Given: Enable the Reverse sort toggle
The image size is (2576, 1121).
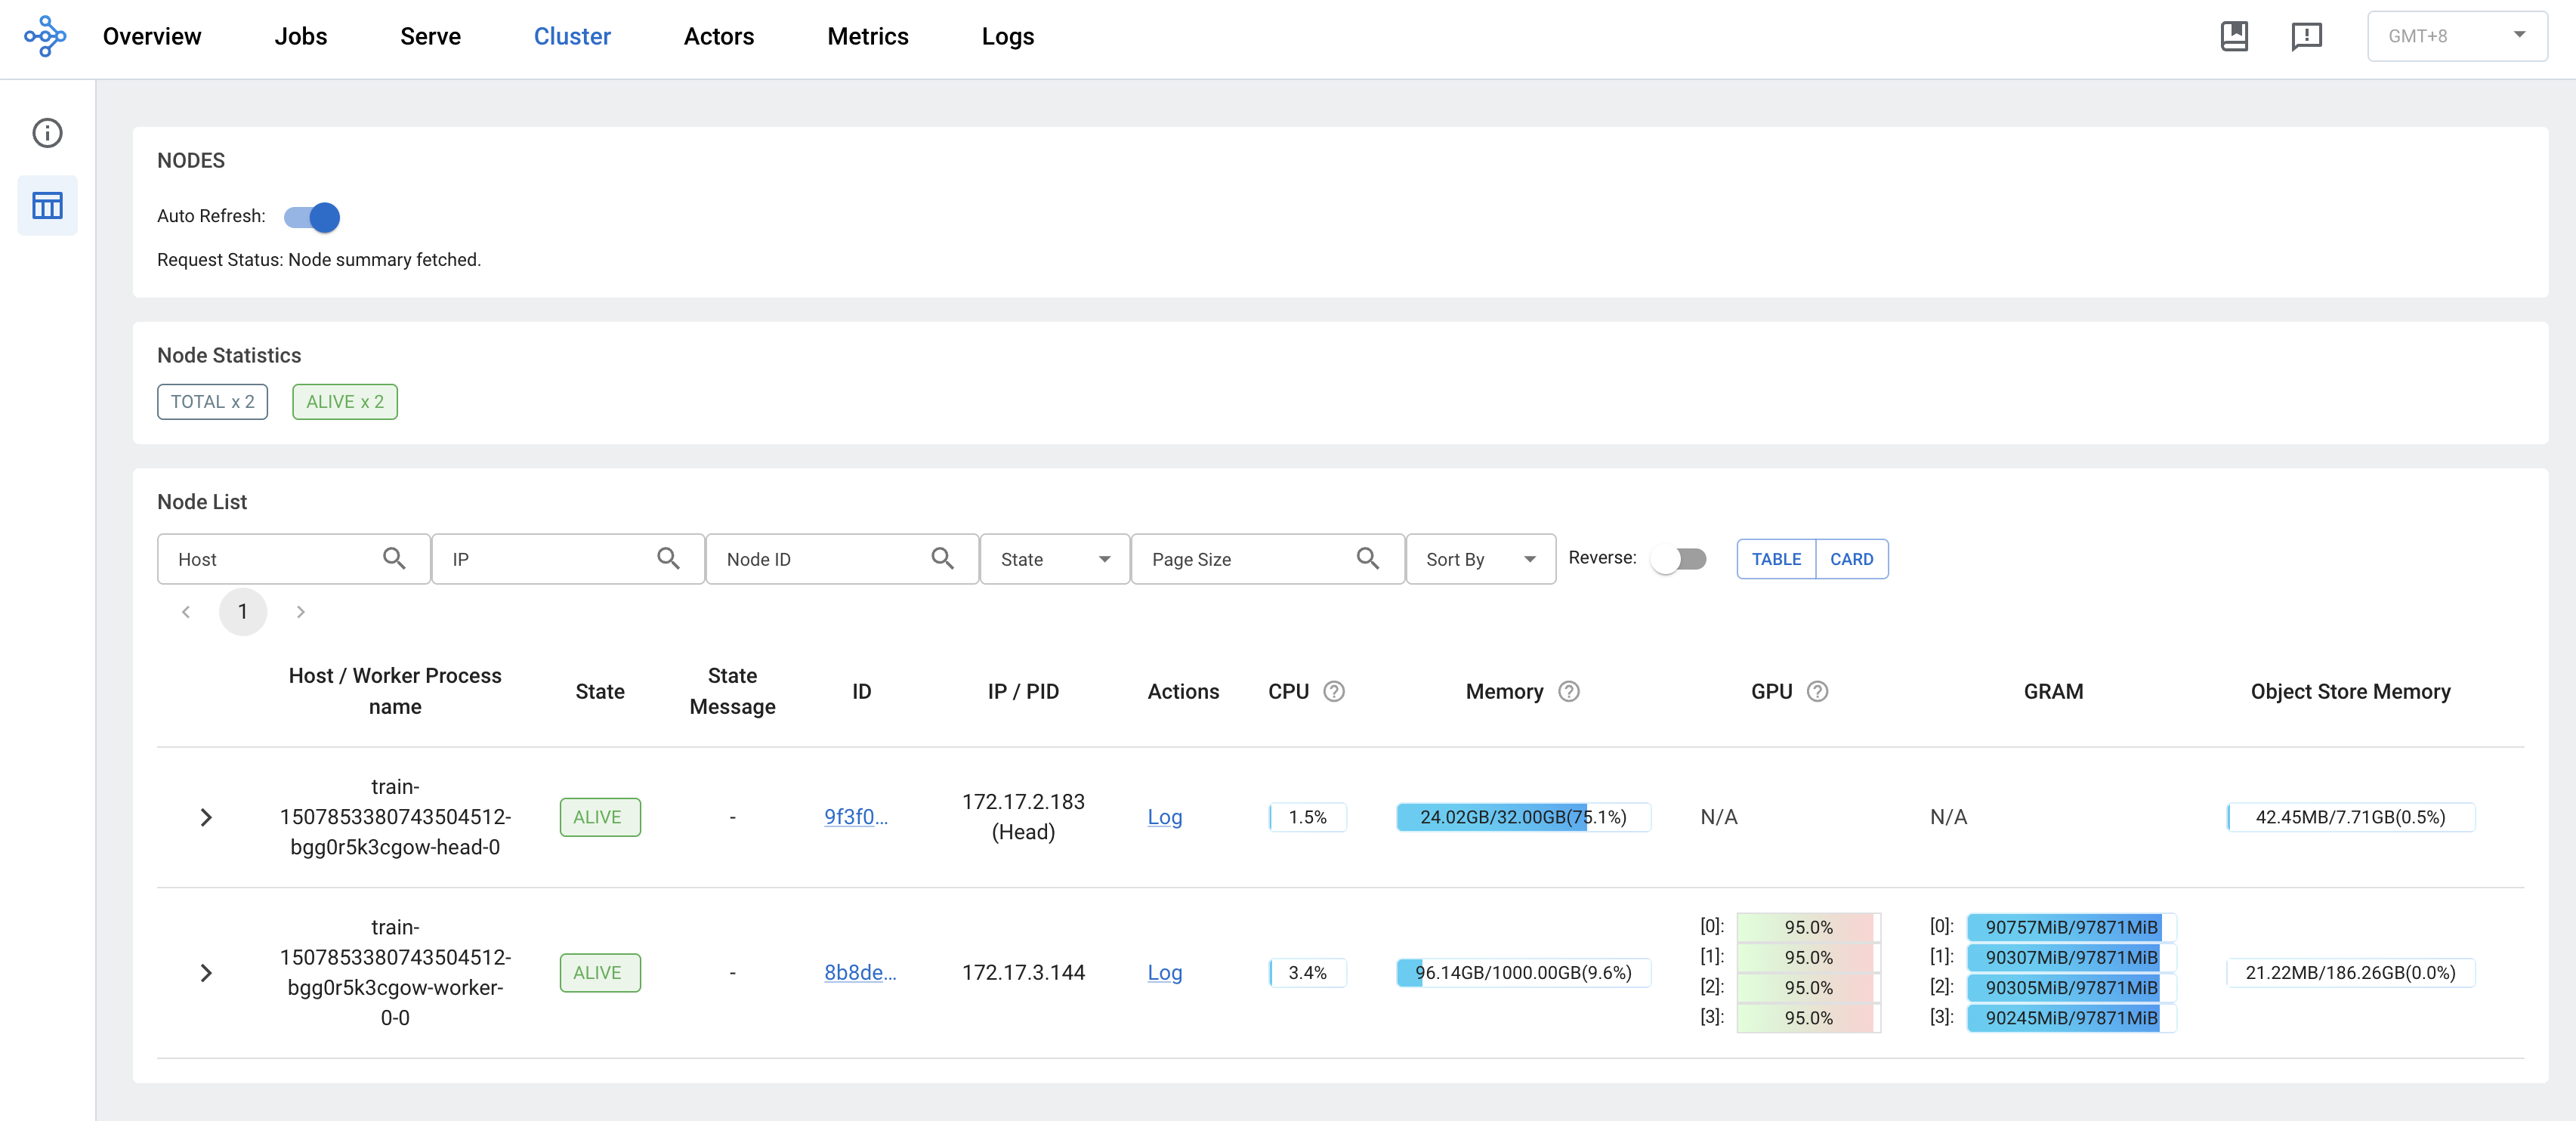Looking at the screenshot, I should (1679, 559).
